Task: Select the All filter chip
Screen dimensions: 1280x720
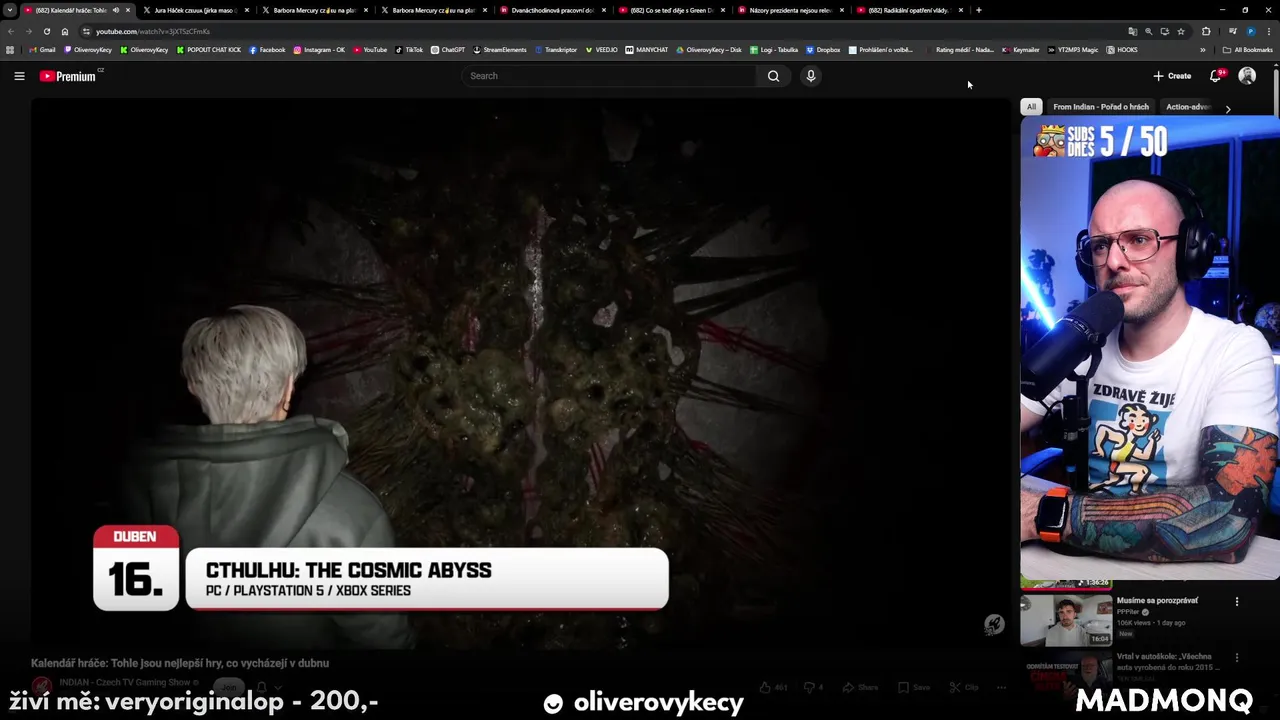Action: coord(1031,107)
